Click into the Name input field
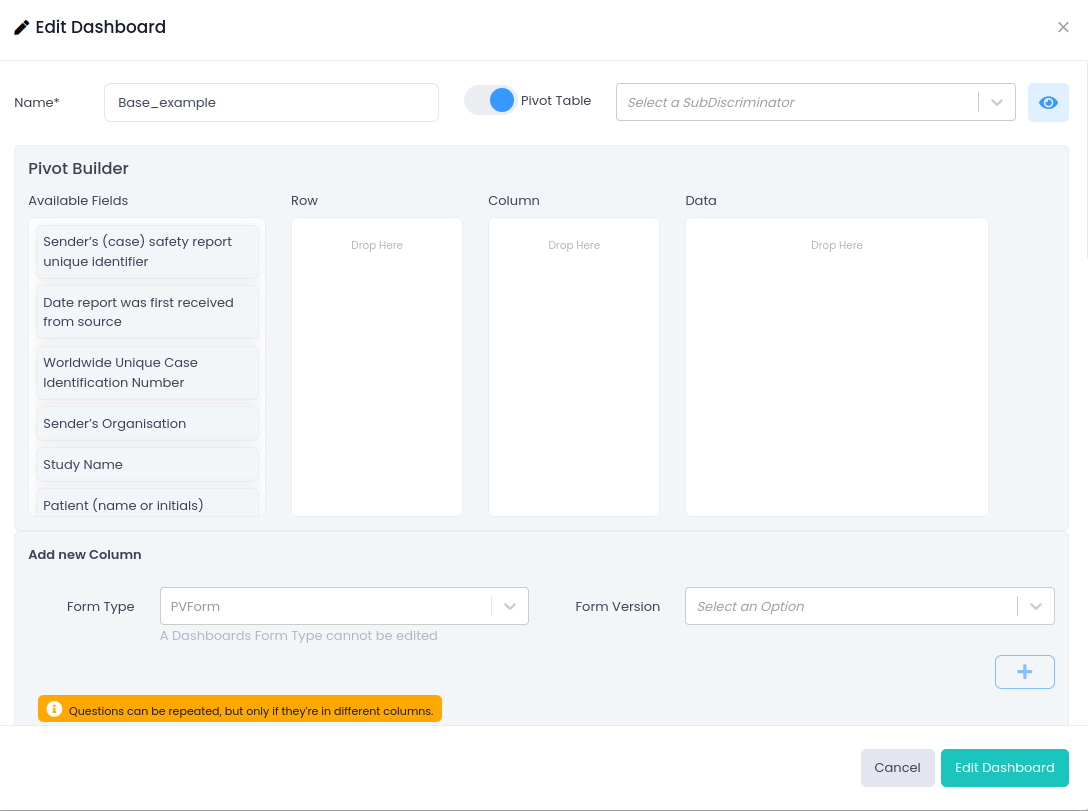The image size is (1088, 811). (x=271, y=103)
